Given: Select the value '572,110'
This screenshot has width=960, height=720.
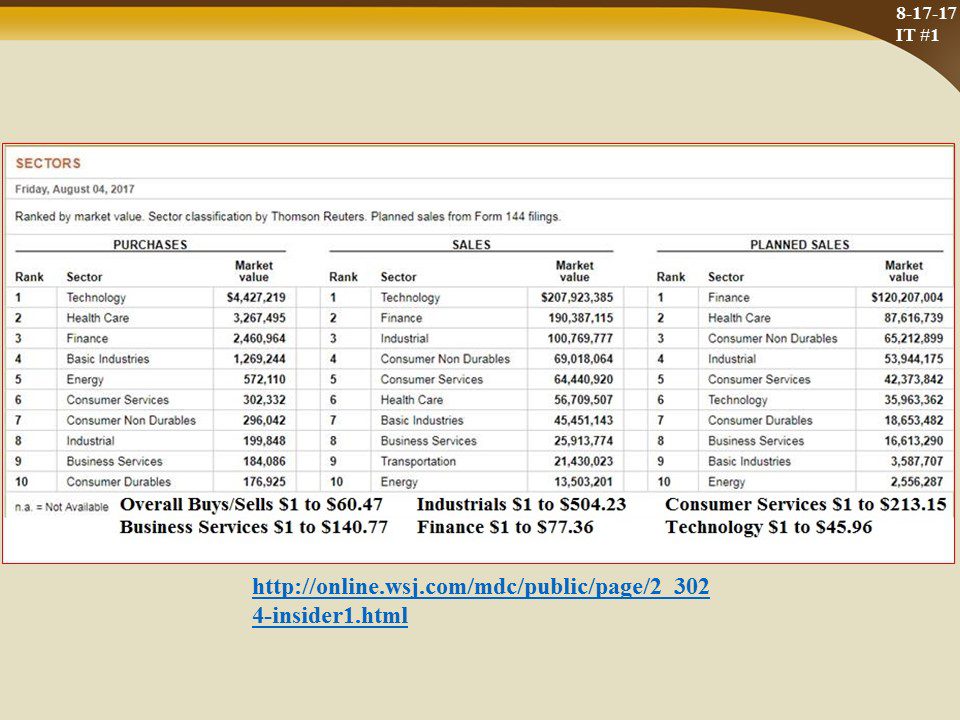Looking at the screenshot, I should coord(264,380).
